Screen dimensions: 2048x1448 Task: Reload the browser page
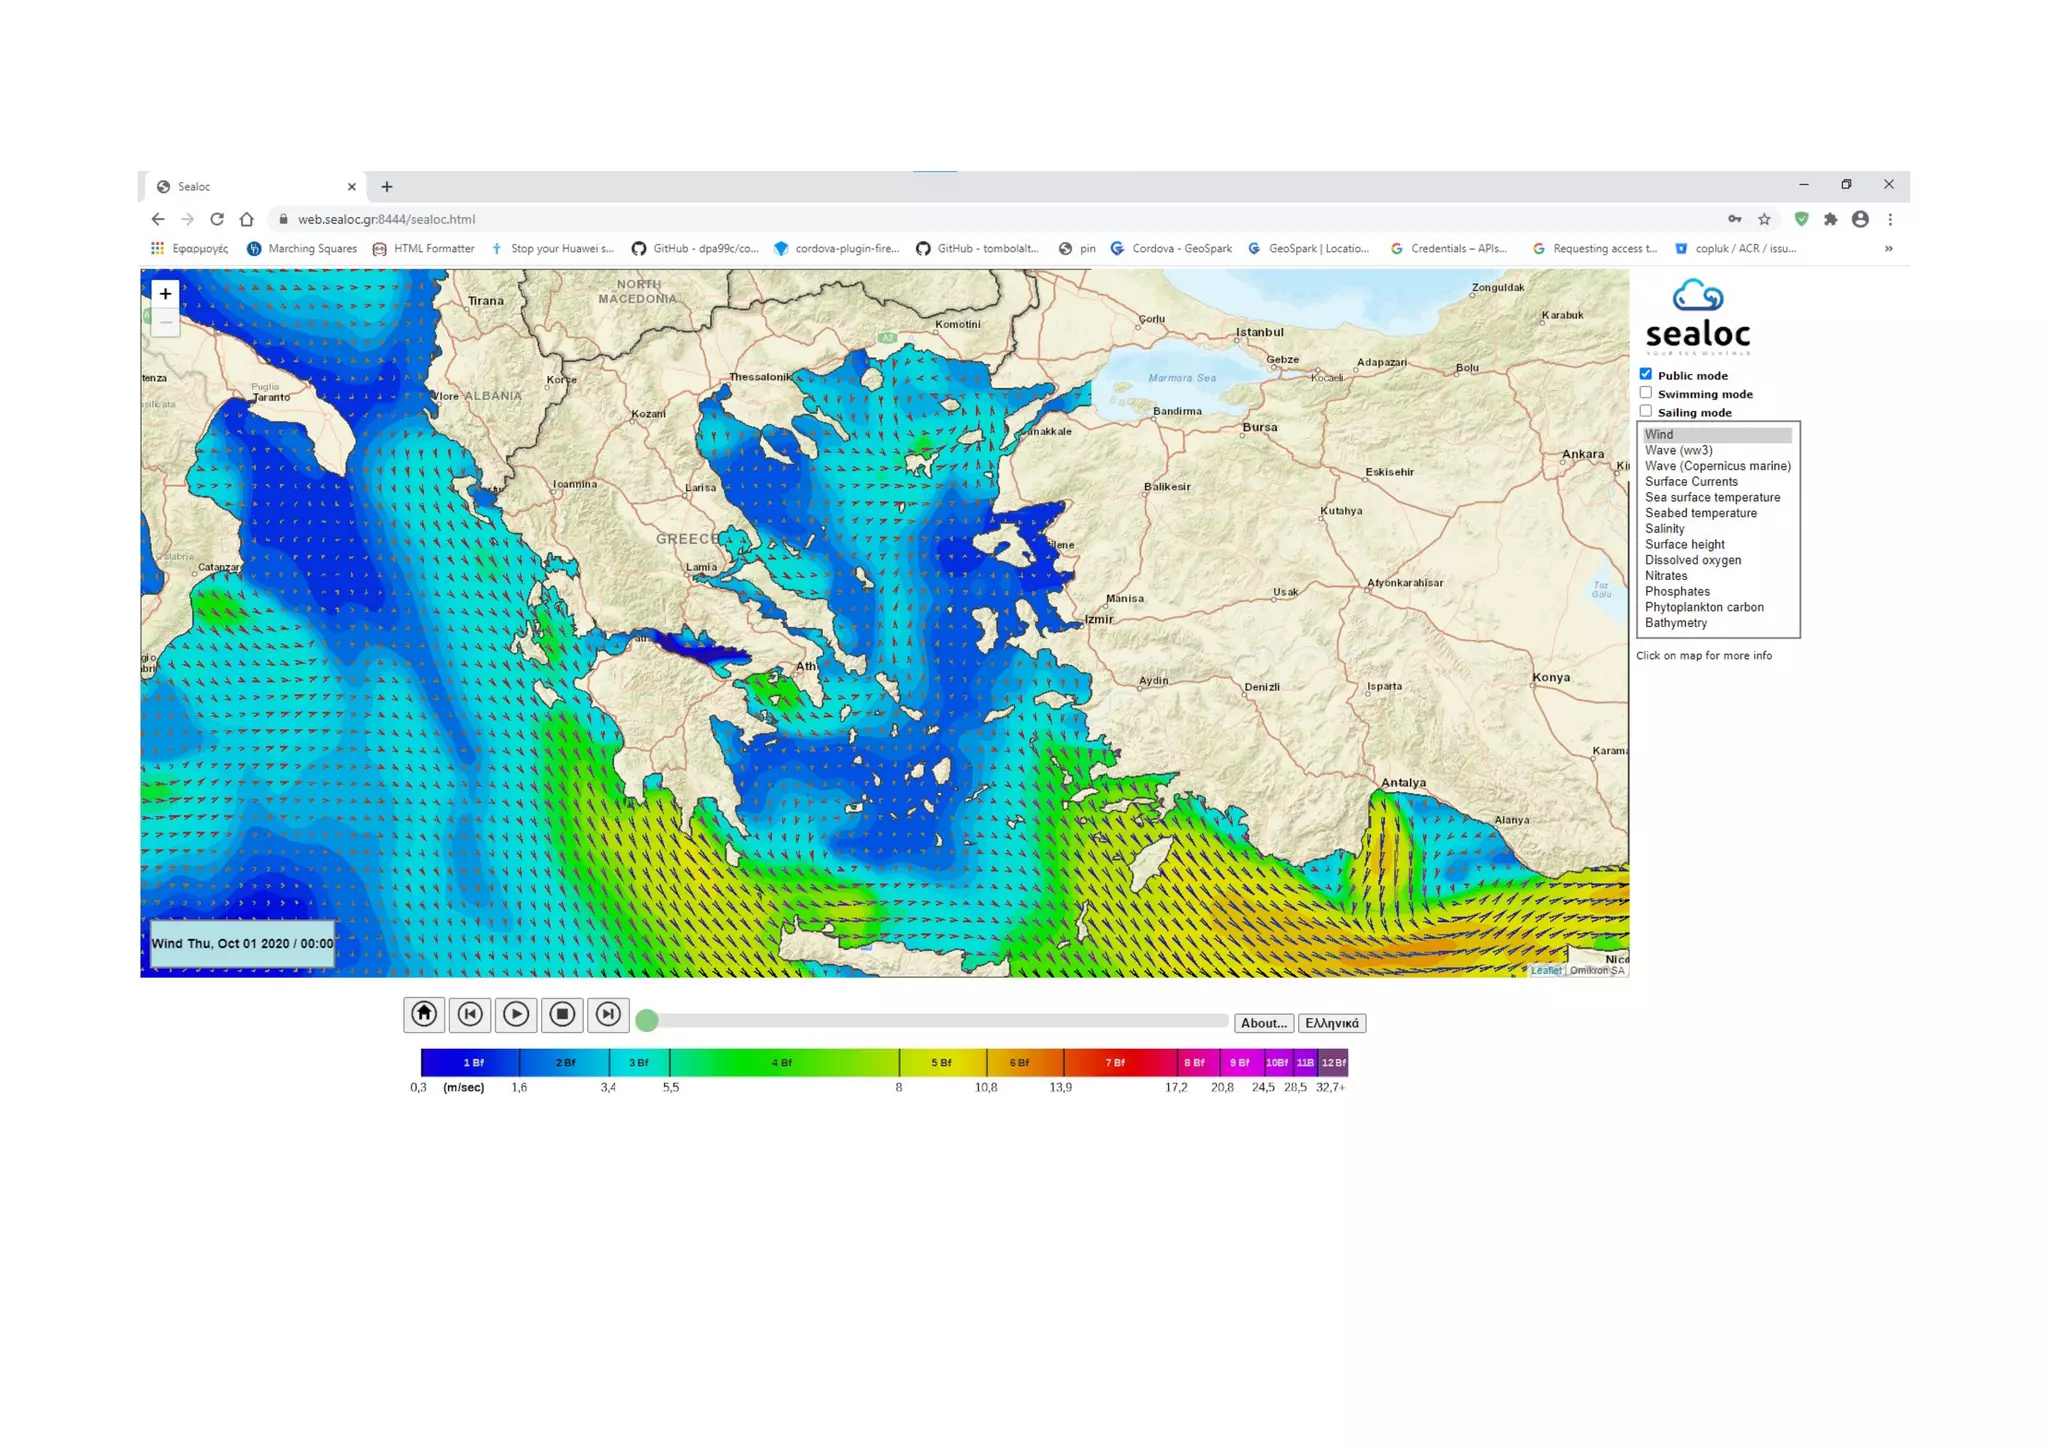(217, 219)
